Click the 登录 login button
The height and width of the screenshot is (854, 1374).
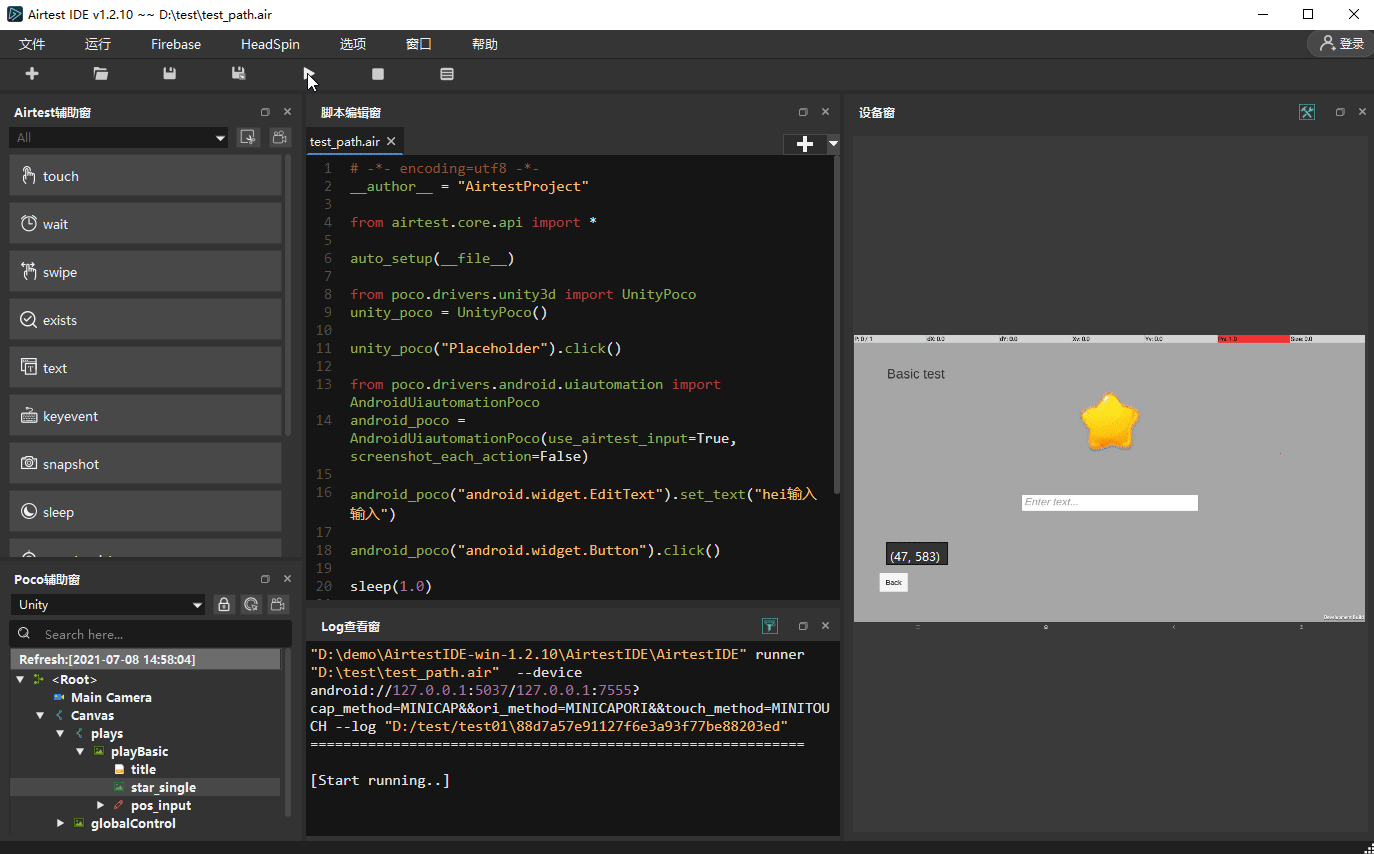[1341, 43]
